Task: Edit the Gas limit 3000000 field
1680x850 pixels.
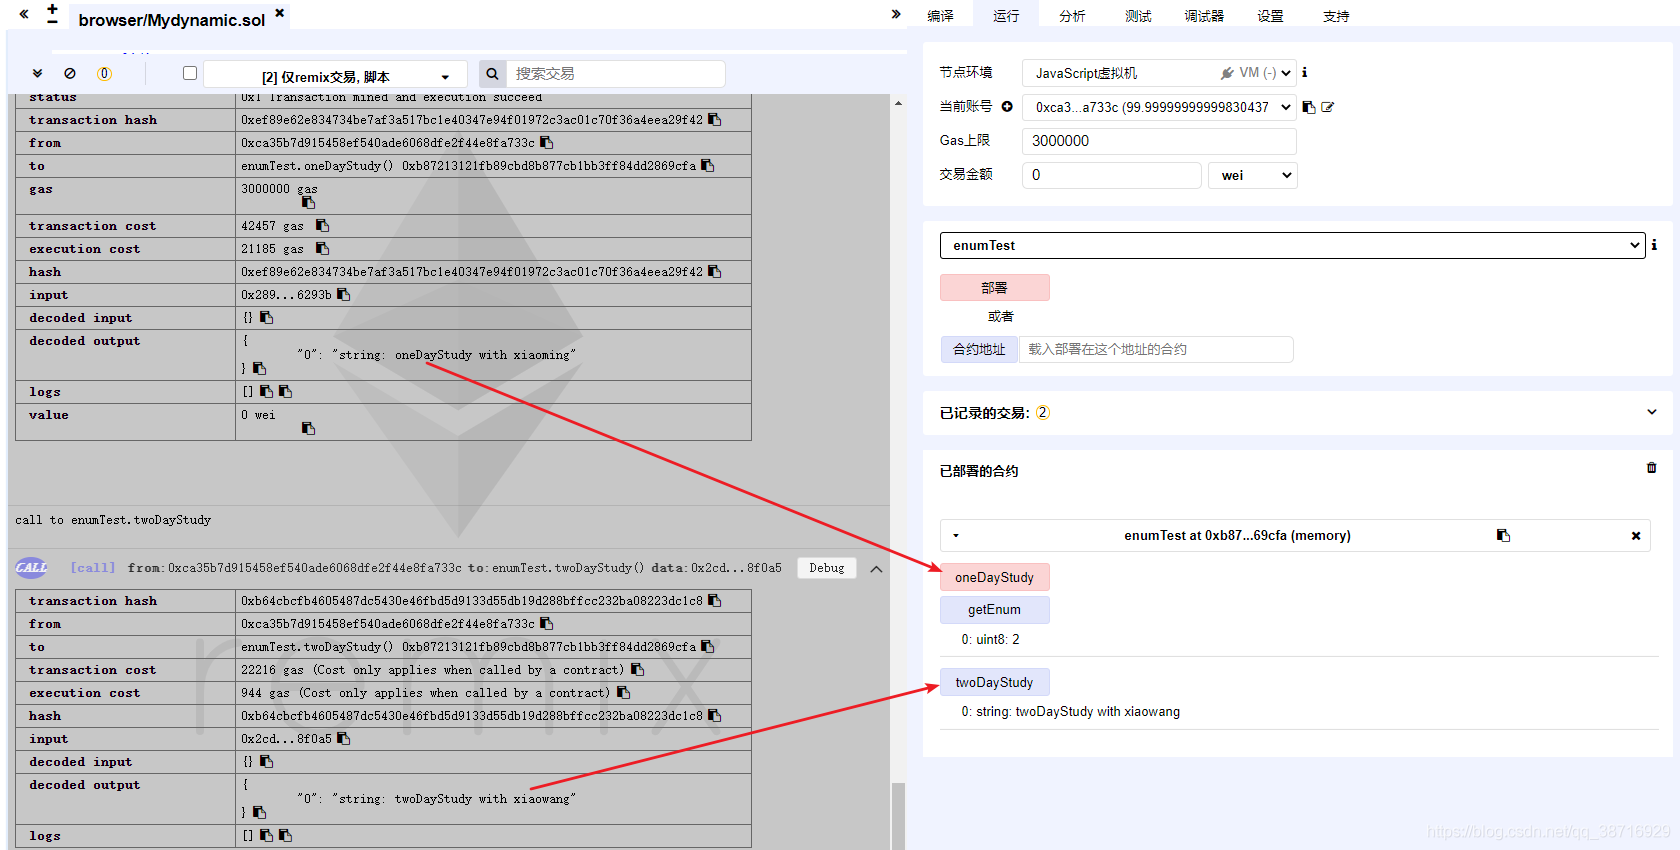Action: 1159,141
